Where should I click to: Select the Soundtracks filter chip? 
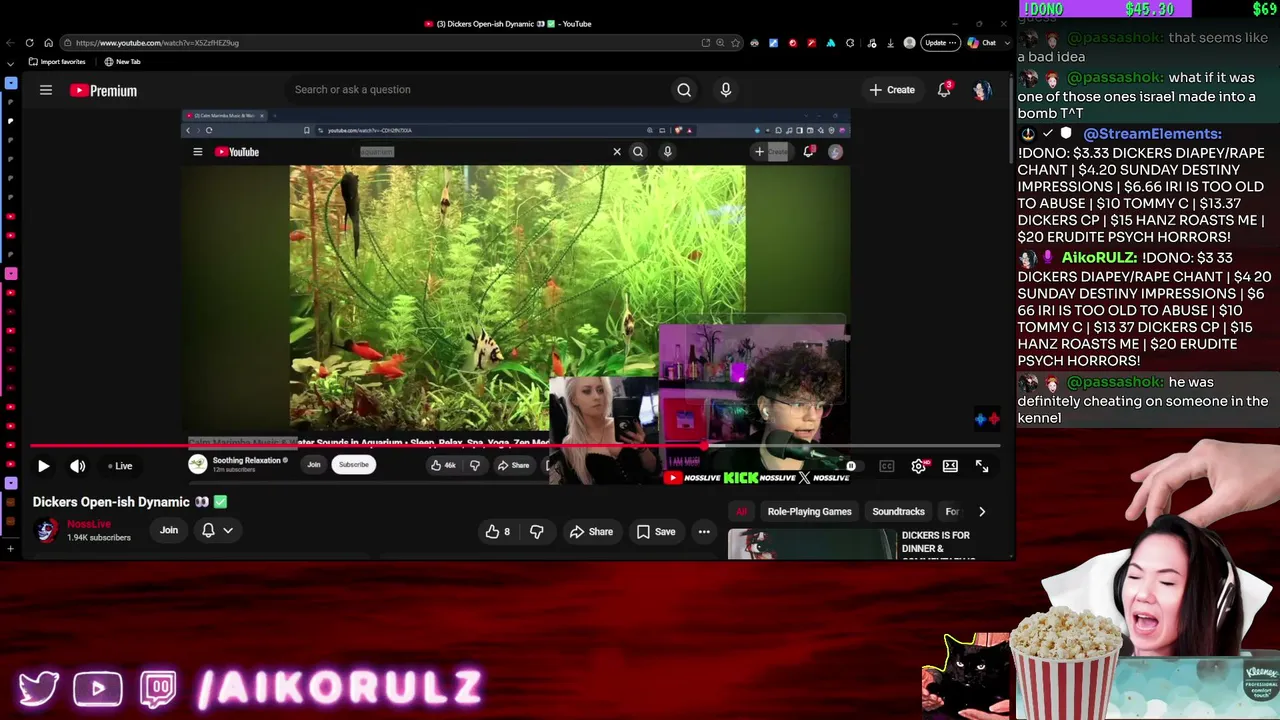(x=898, y=512)
